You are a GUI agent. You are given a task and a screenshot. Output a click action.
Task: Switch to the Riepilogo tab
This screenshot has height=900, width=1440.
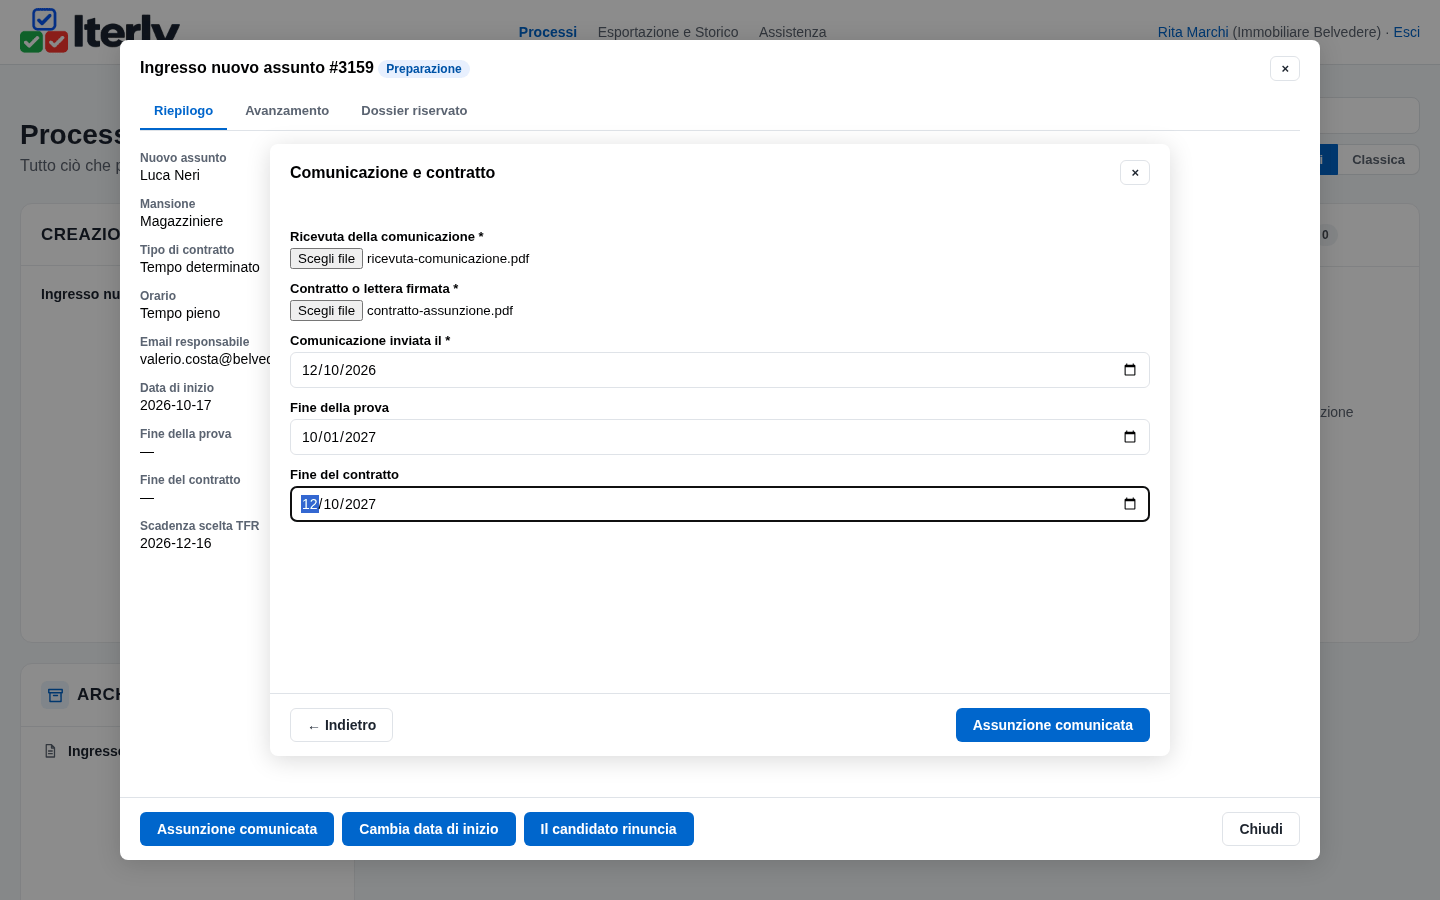(183, 111)
